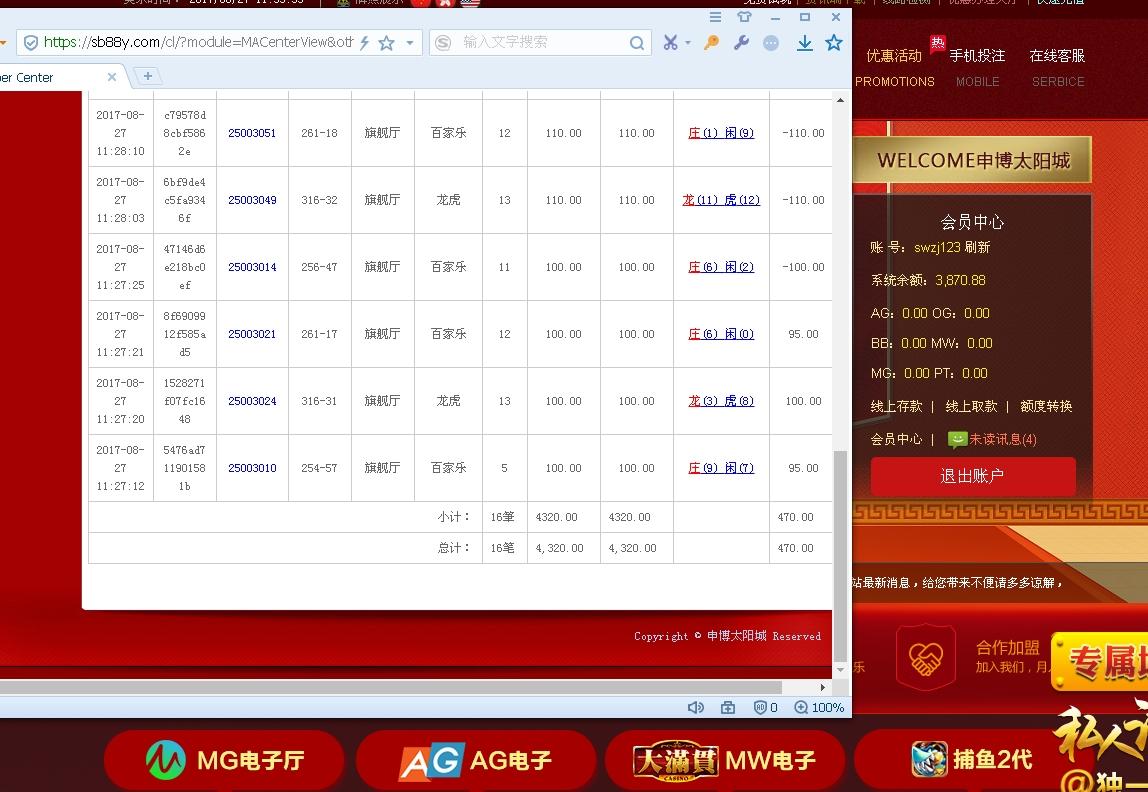The width and height of the screenshot is (1148, 792).
Task: Open the toolbox icon in browser status bar
Action: click(x=728, y=707)
